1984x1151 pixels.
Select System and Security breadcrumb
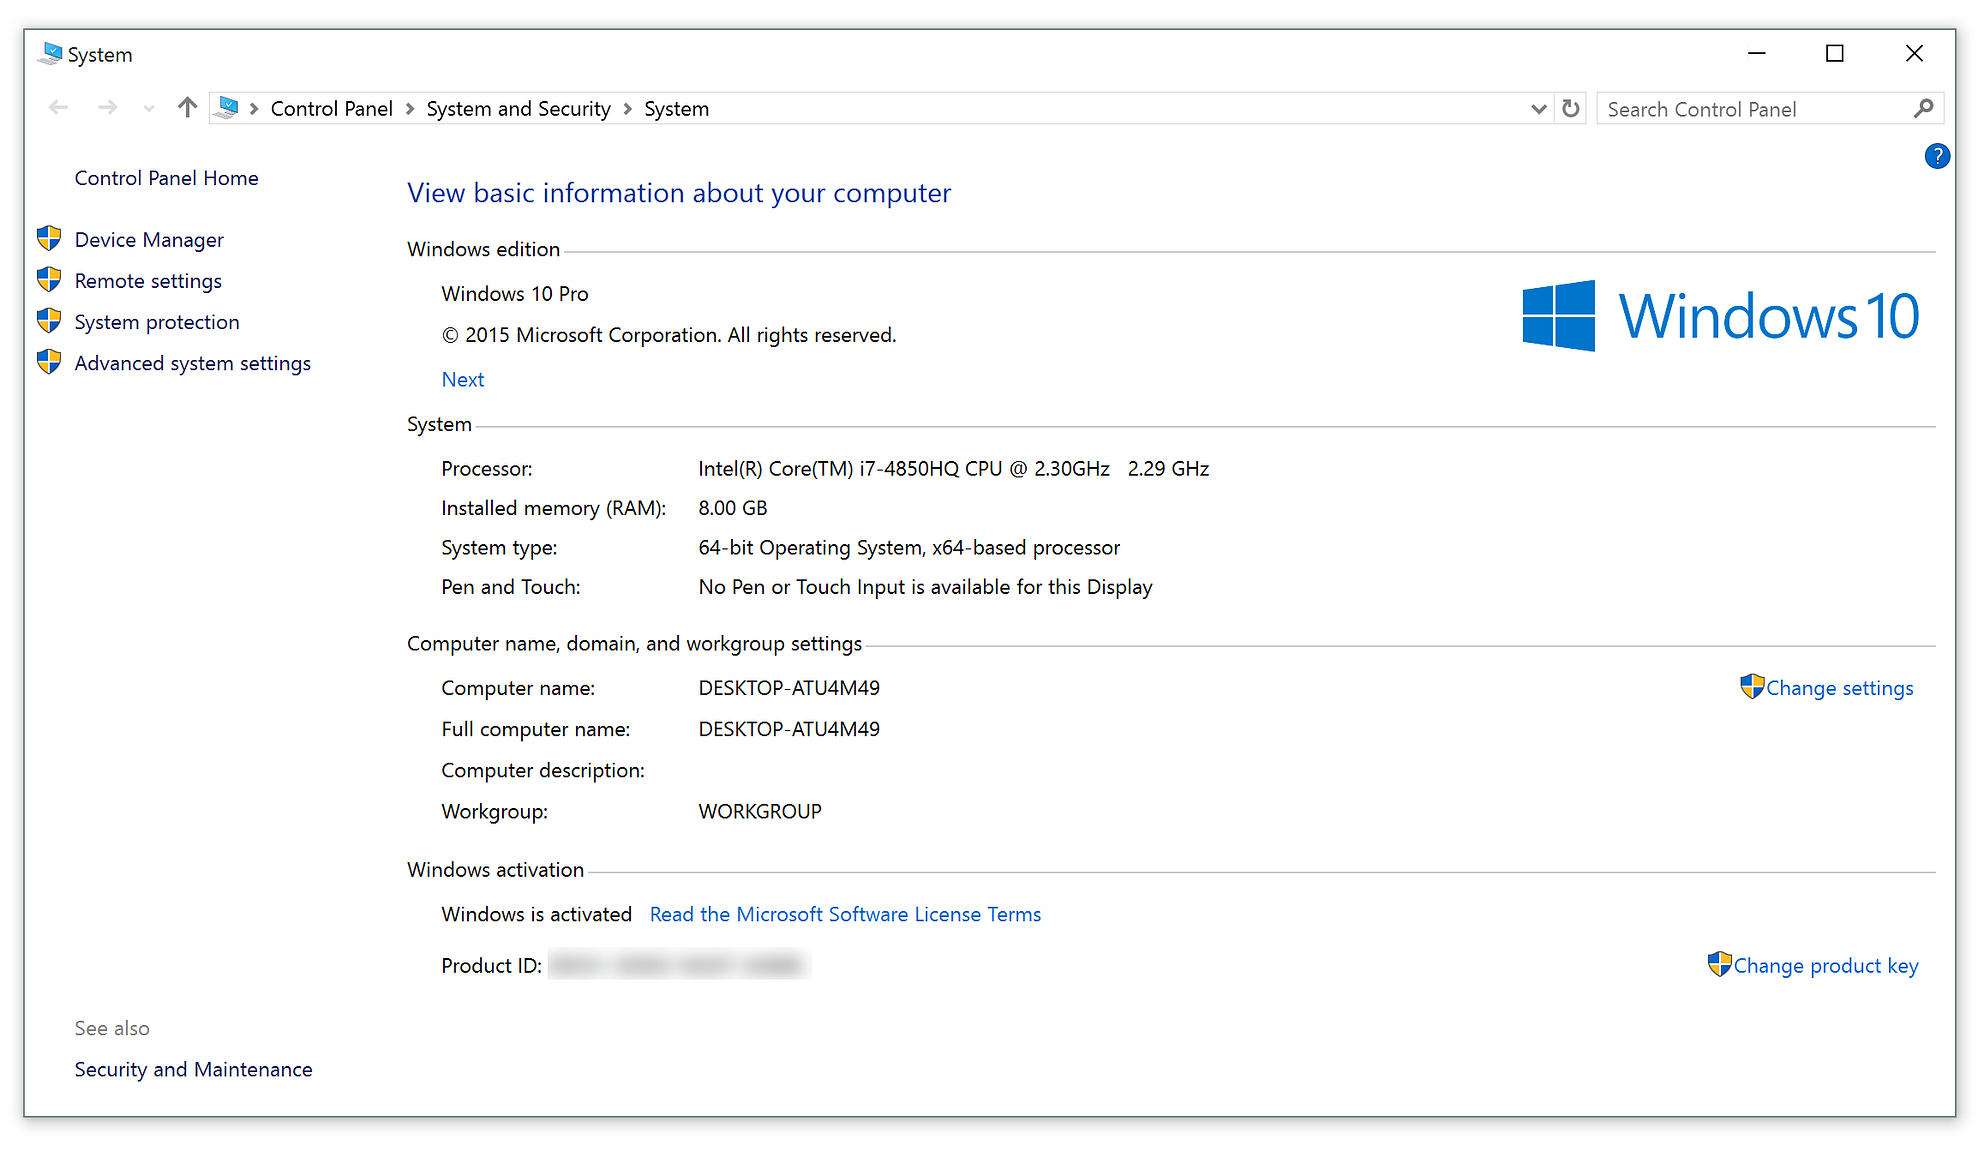(x=518, y=109)
